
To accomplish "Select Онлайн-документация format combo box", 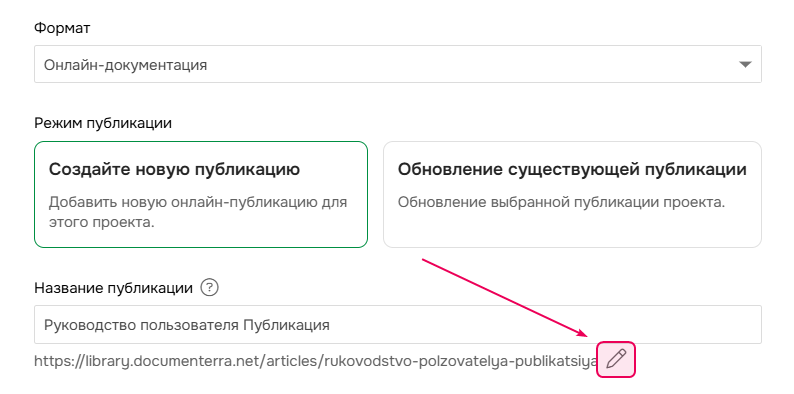I will (x=398, y=64).
